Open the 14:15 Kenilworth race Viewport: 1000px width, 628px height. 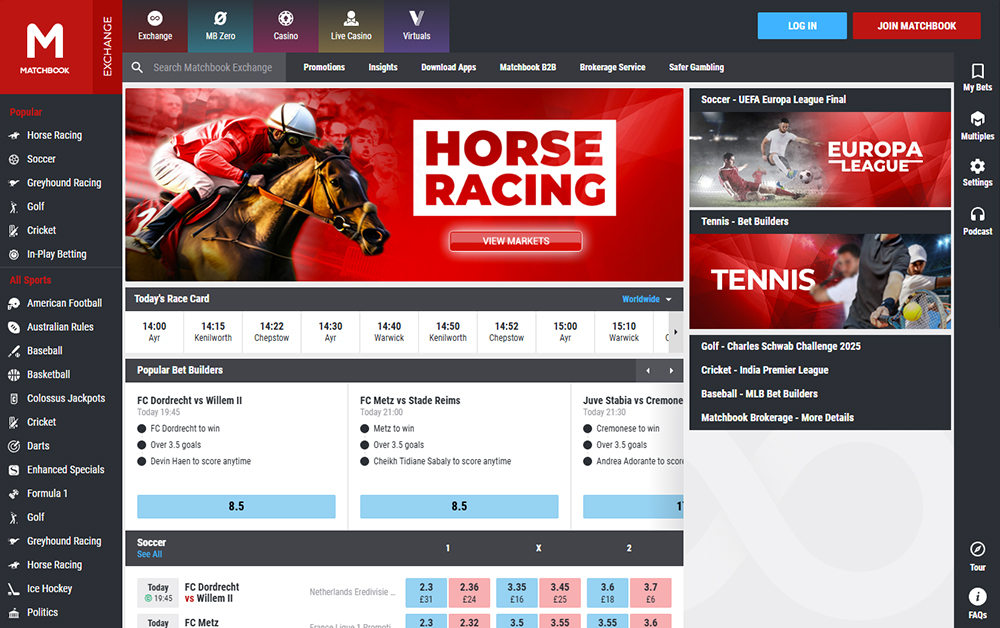(213, 332)
